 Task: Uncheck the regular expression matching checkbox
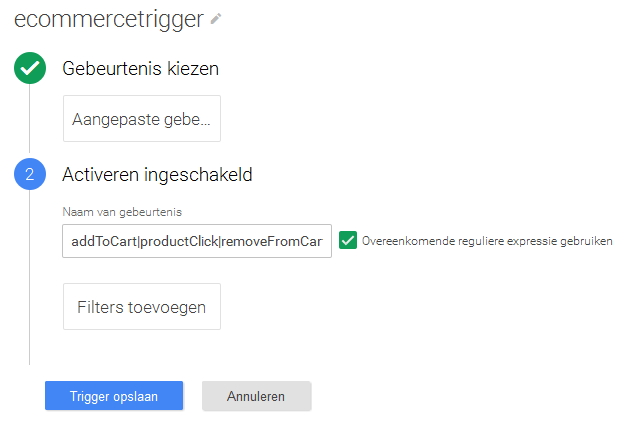[348, 240]
